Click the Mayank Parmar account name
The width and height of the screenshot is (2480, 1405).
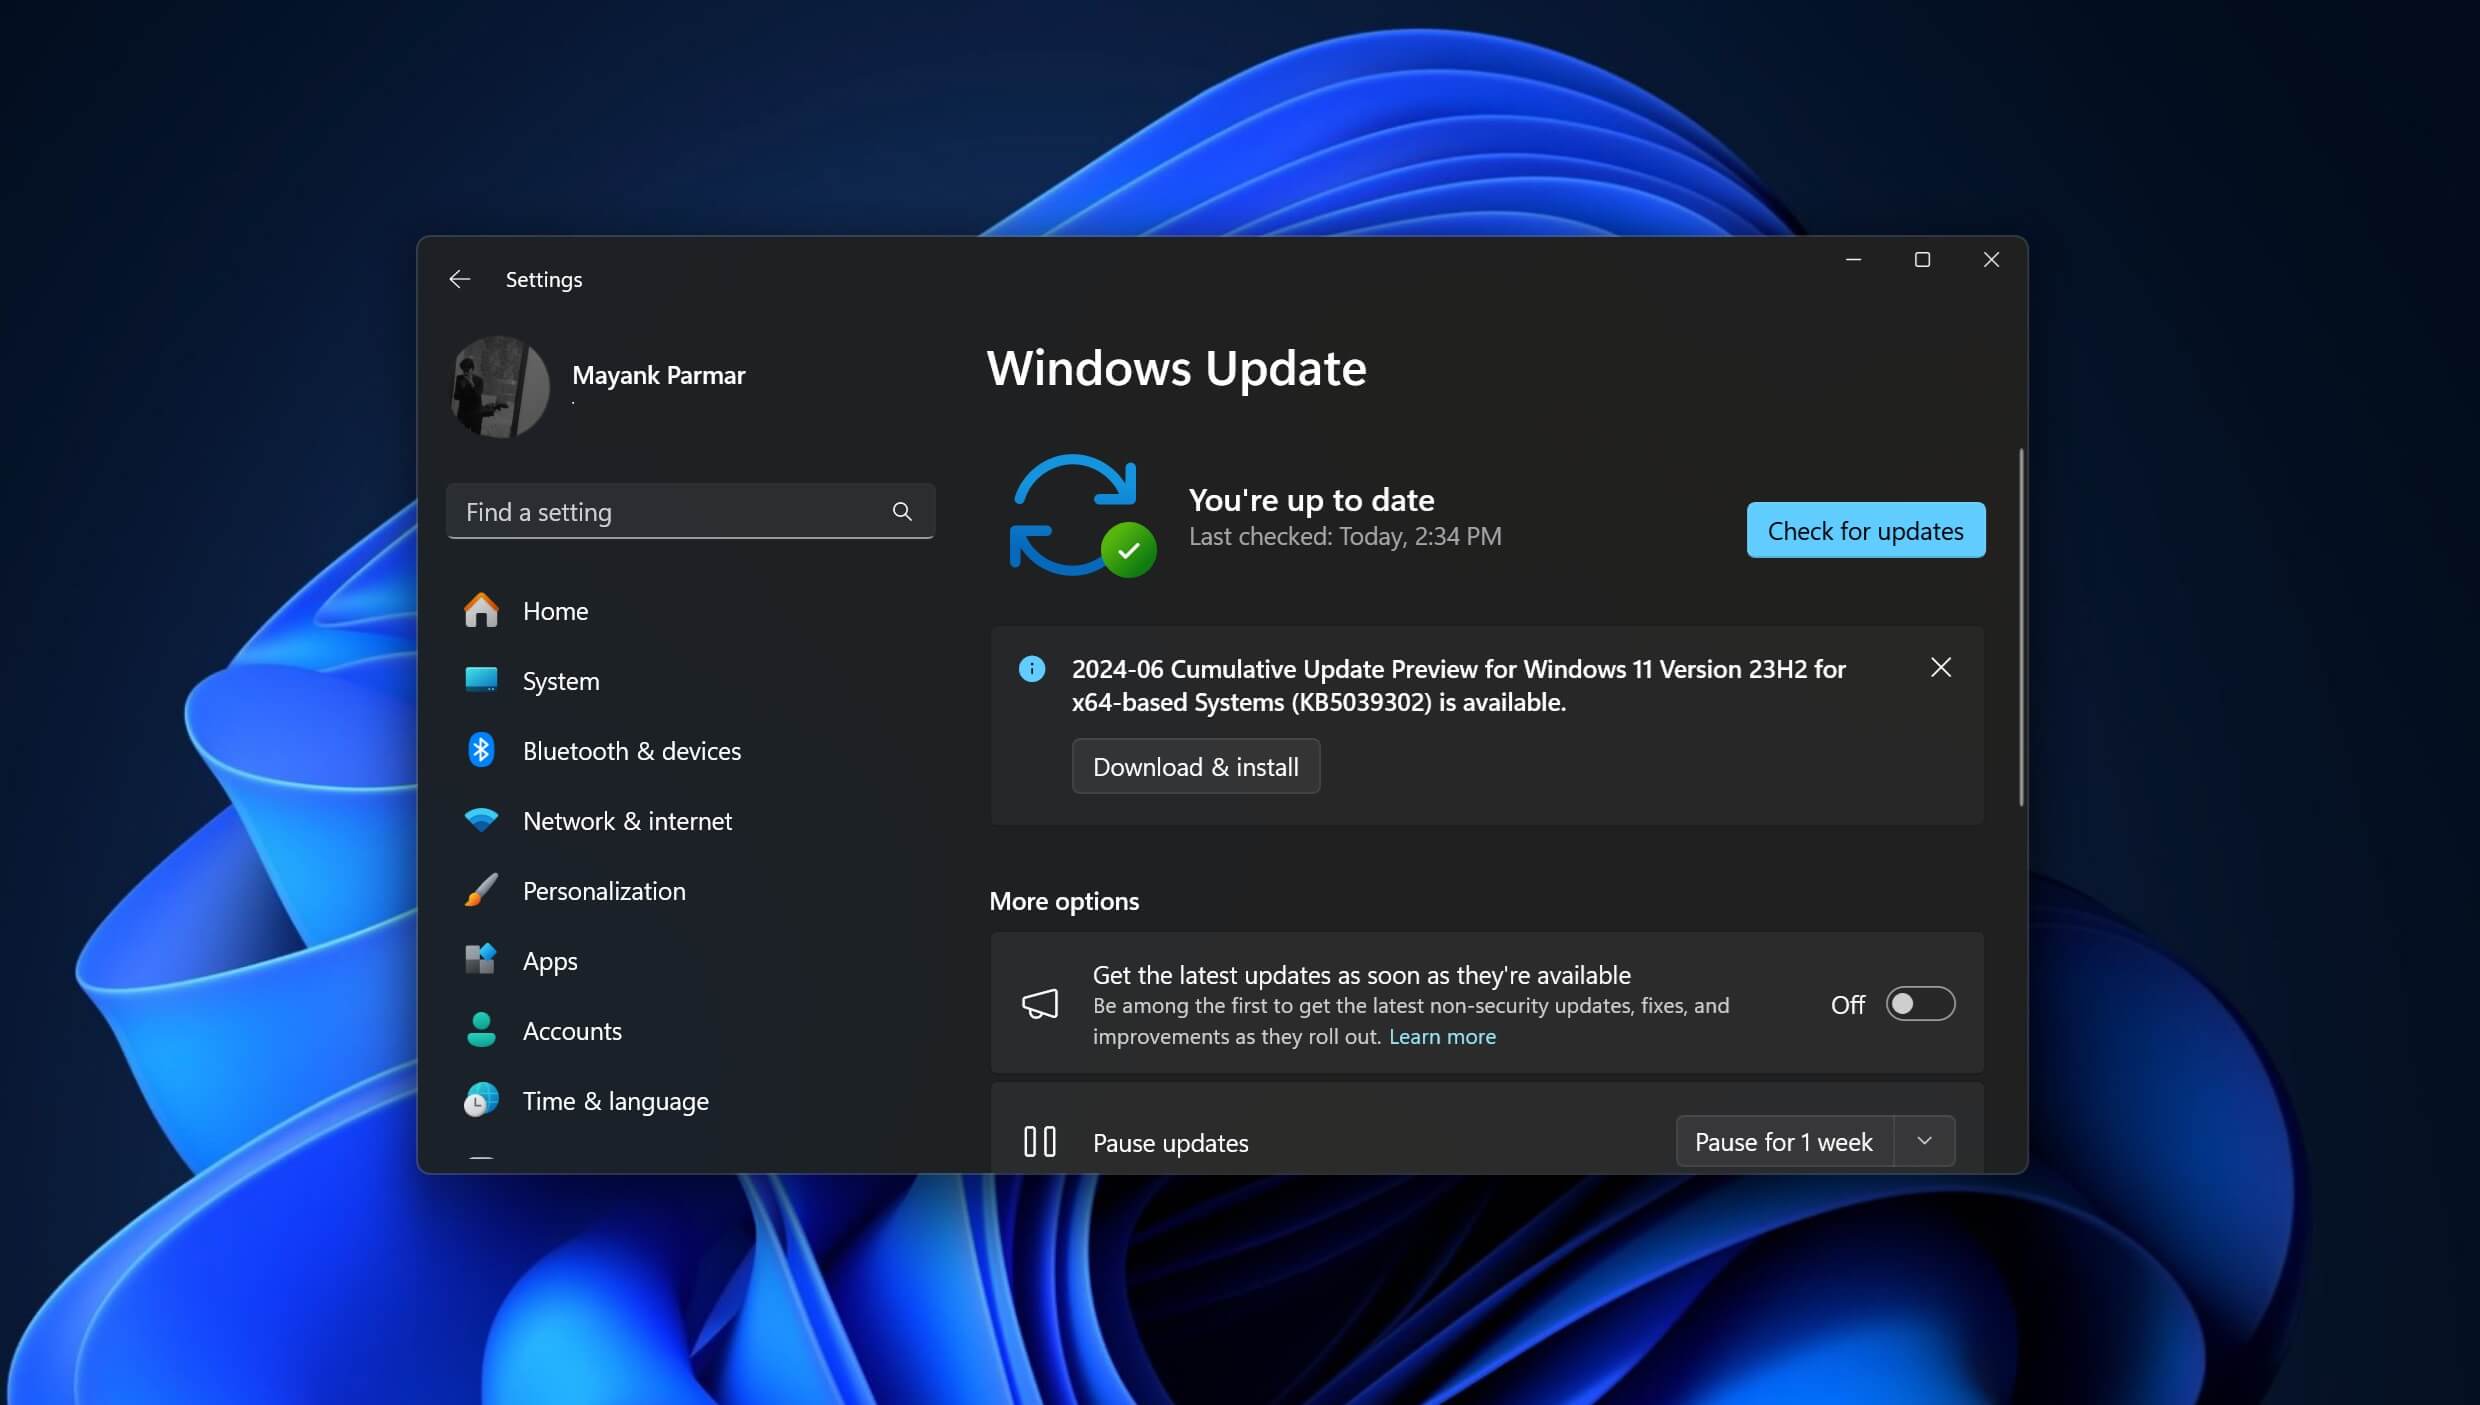(658, 375)
